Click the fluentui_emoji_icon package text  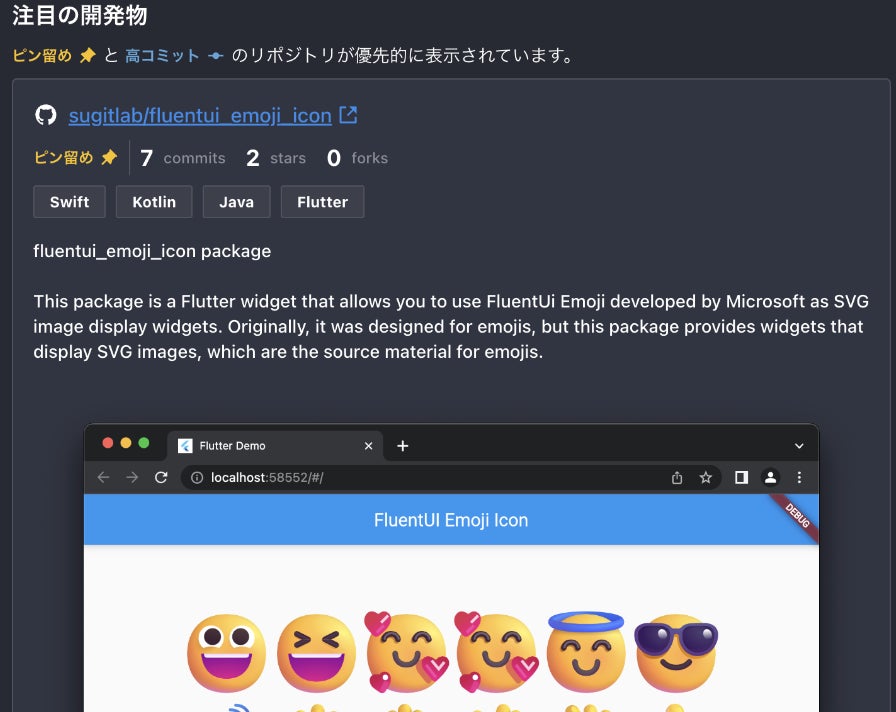152,251
